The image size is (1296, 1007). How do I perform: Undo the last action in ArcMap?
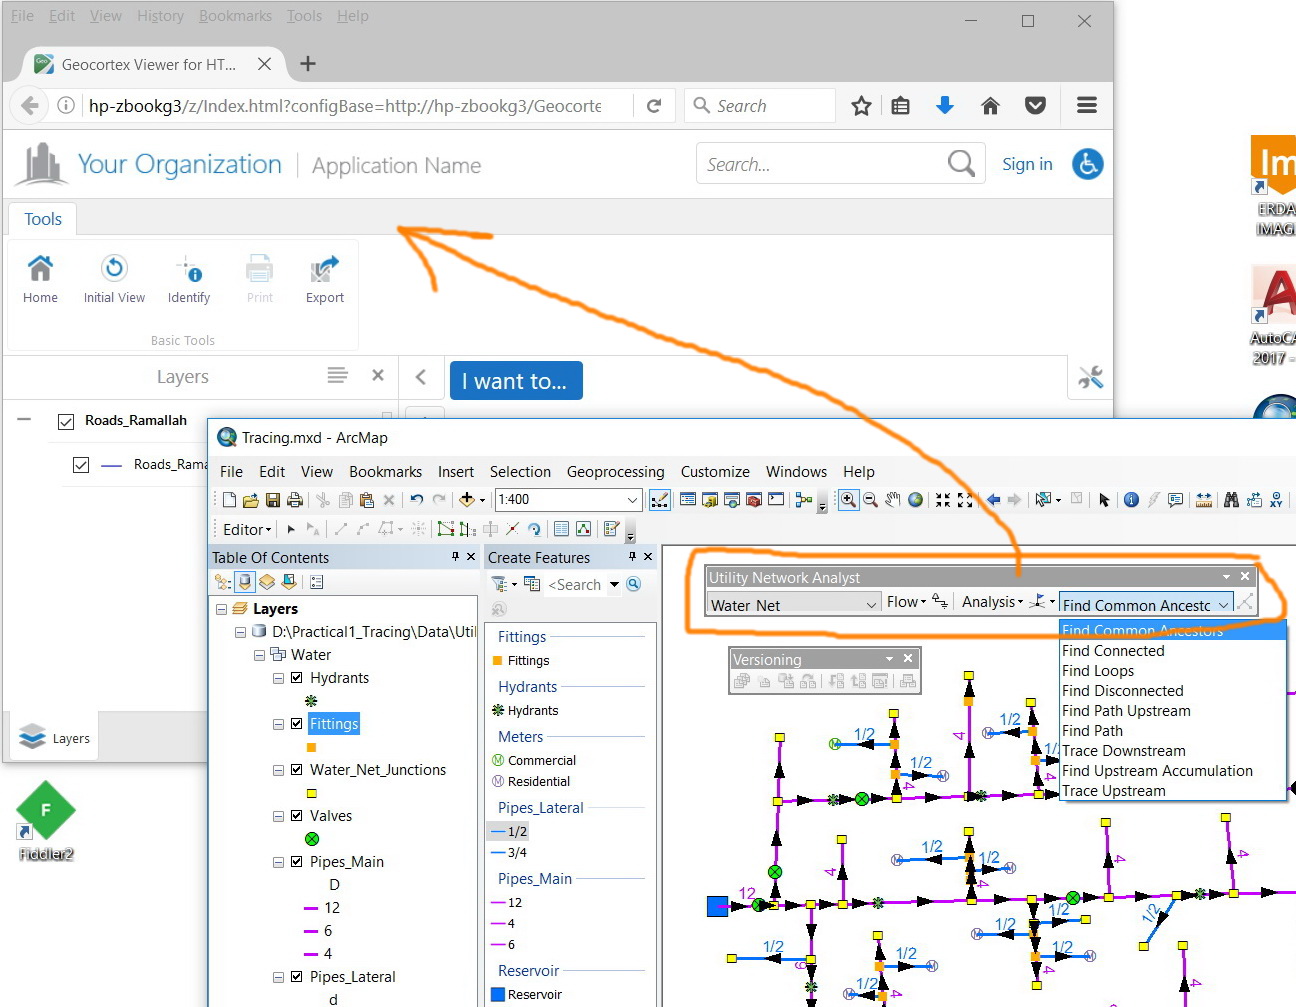point(417,500)
